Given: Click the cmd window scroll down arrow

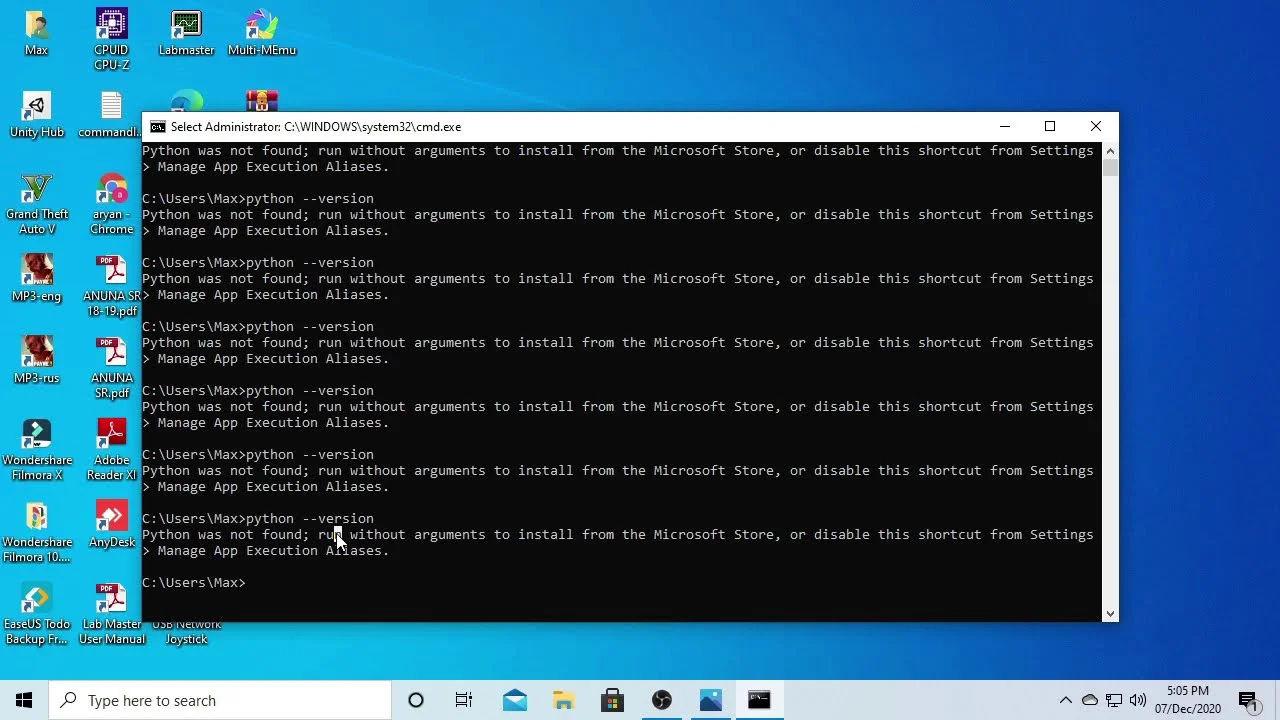Looking at the screenshot, I should click(1110, 613).
